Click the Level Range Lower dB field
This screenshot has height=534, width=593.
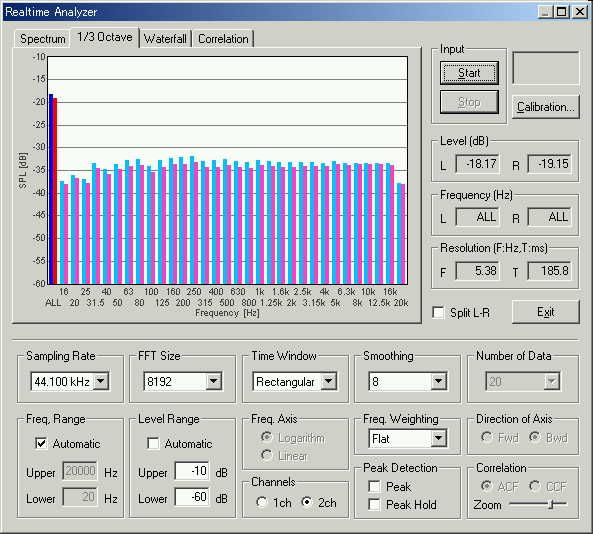click(192, 497)
